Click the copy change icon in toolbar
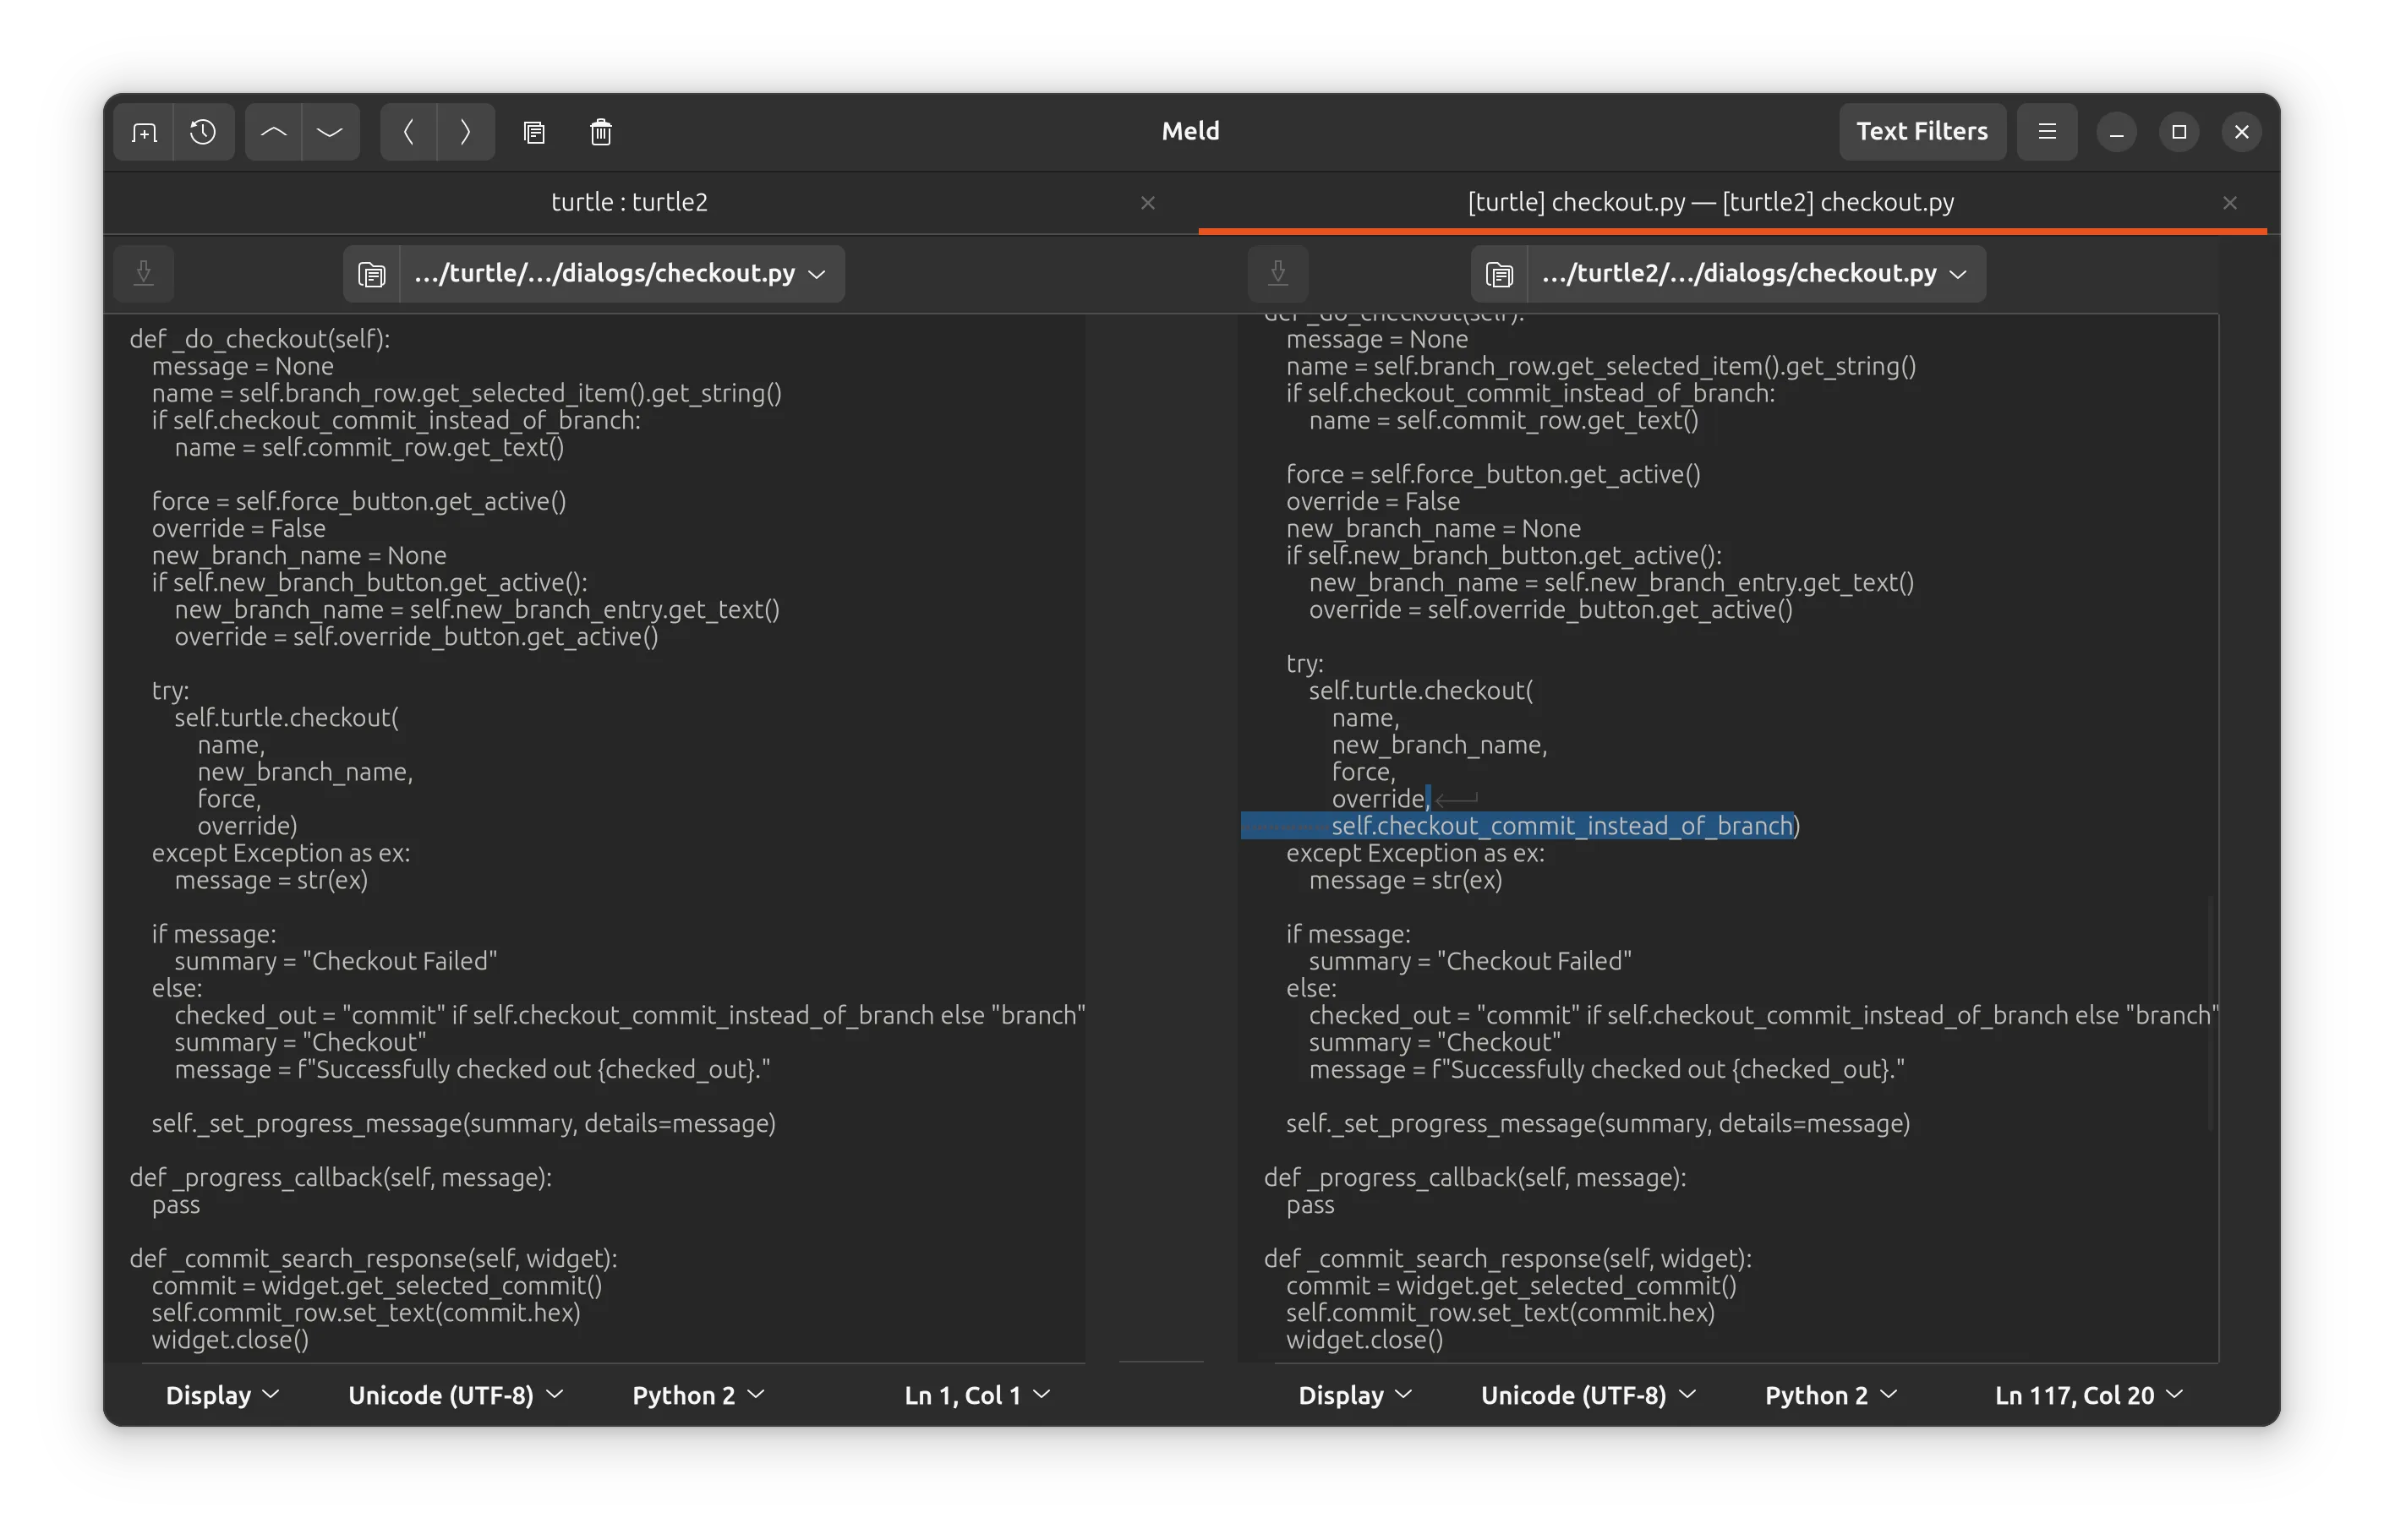 (x=534, y=132)
